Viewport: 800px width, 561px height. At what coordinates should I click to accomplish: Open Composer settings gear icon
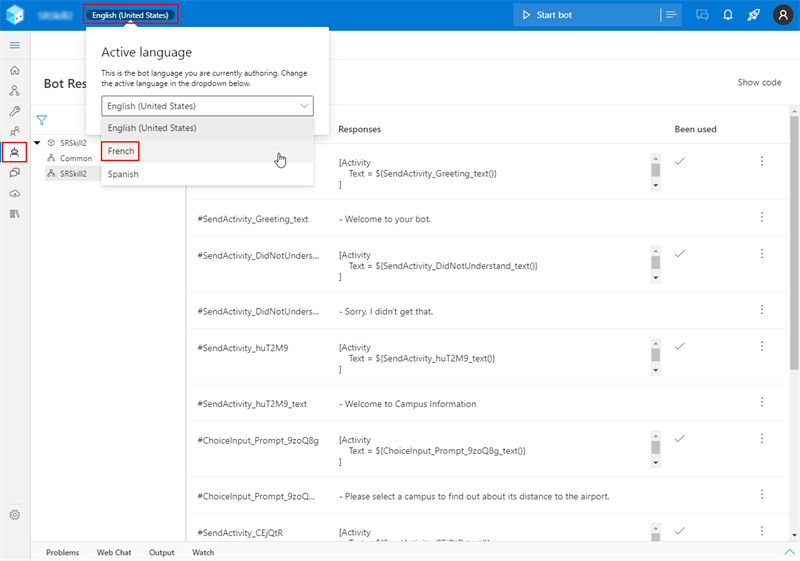point(14,515)
